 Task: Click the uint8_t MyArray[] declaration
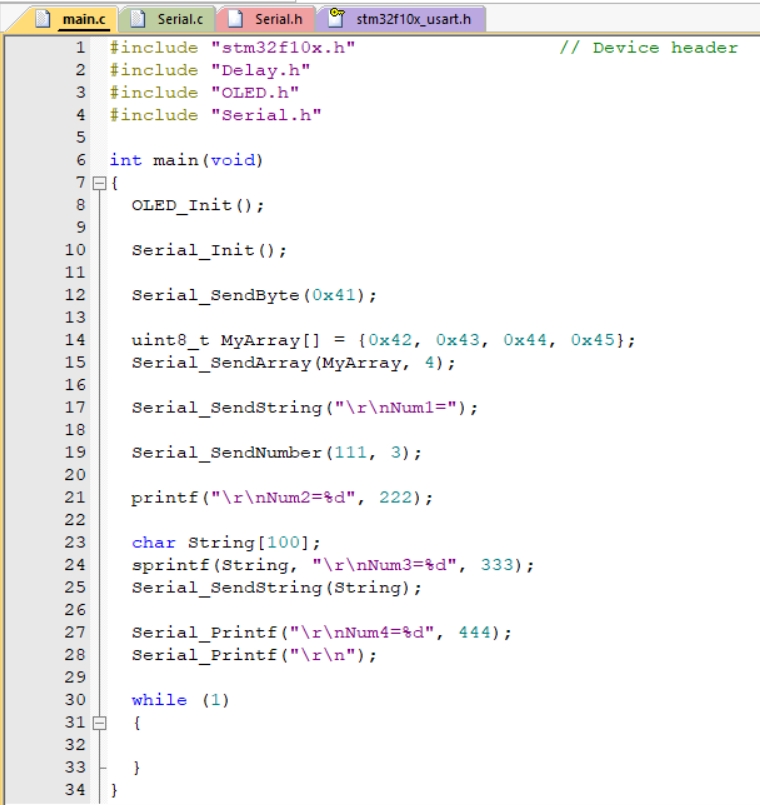pyautogui.click(x=383, y=340)
